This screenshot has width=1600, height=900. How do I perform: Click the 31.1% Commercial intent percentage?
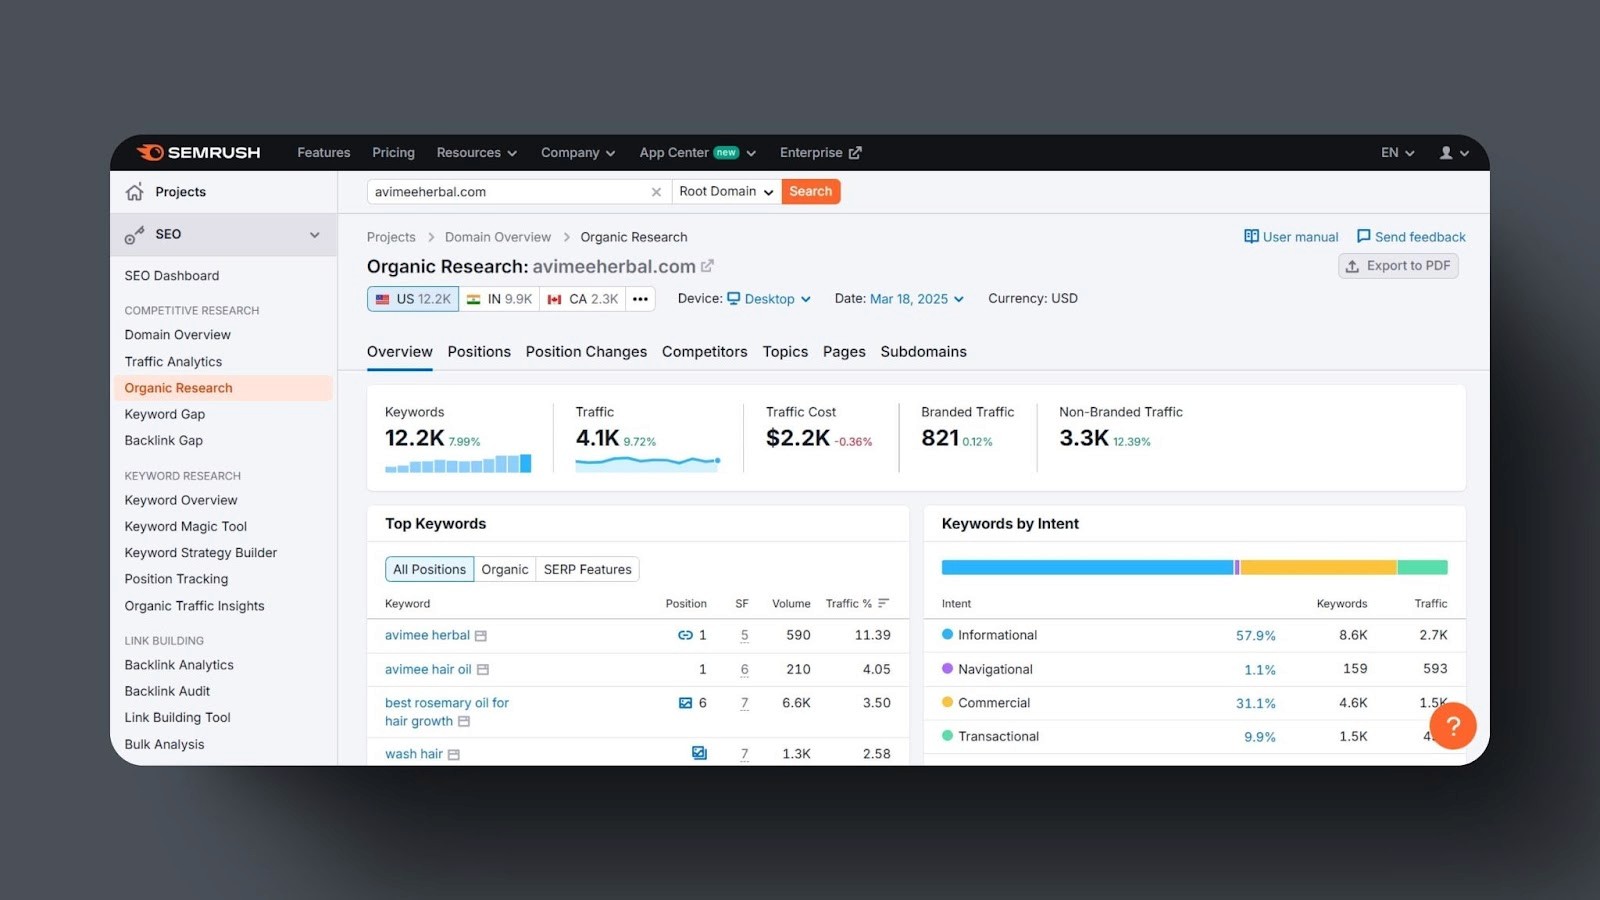(1256, 704)
